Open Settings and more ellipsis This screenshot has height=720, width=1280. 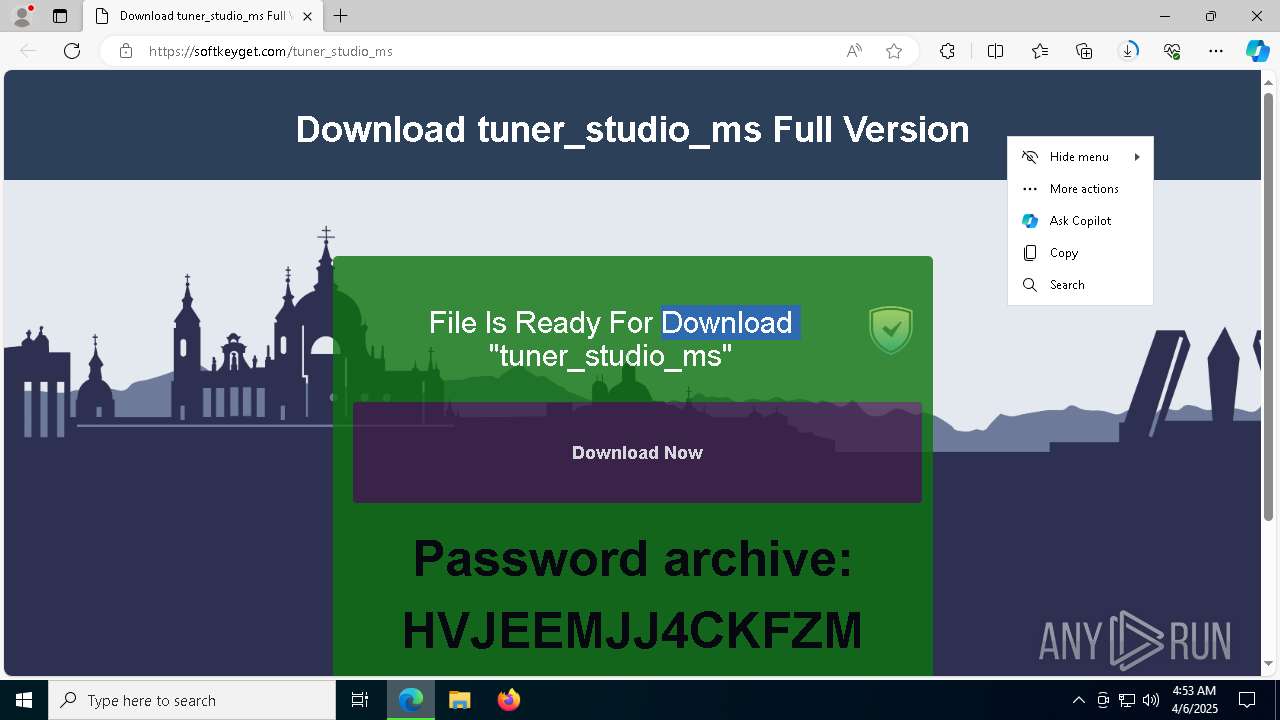coord(1216,51)
